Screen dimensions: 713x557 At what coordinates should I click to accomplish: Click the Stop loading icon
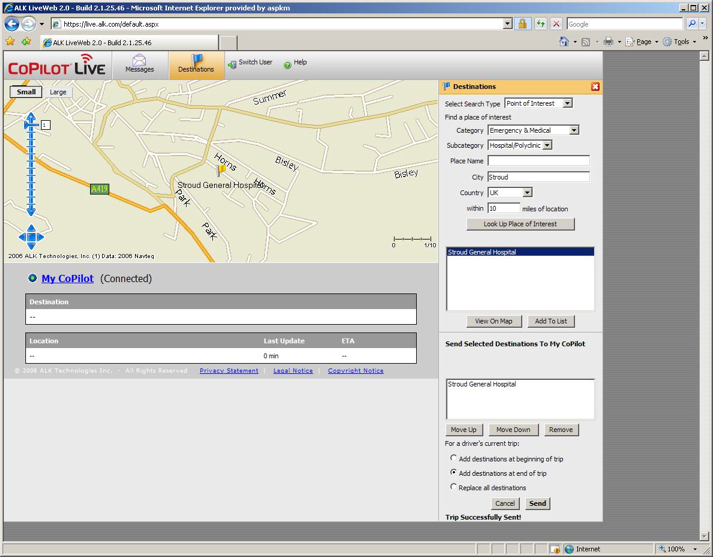point(556,24)
